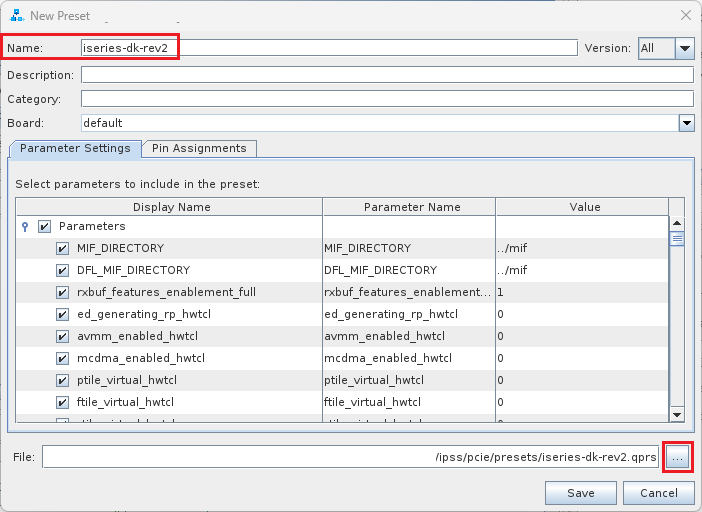The height and width of the screenshot is (512, 702).
Task: Click the New Preset window title icon
Action: [16, 15]
